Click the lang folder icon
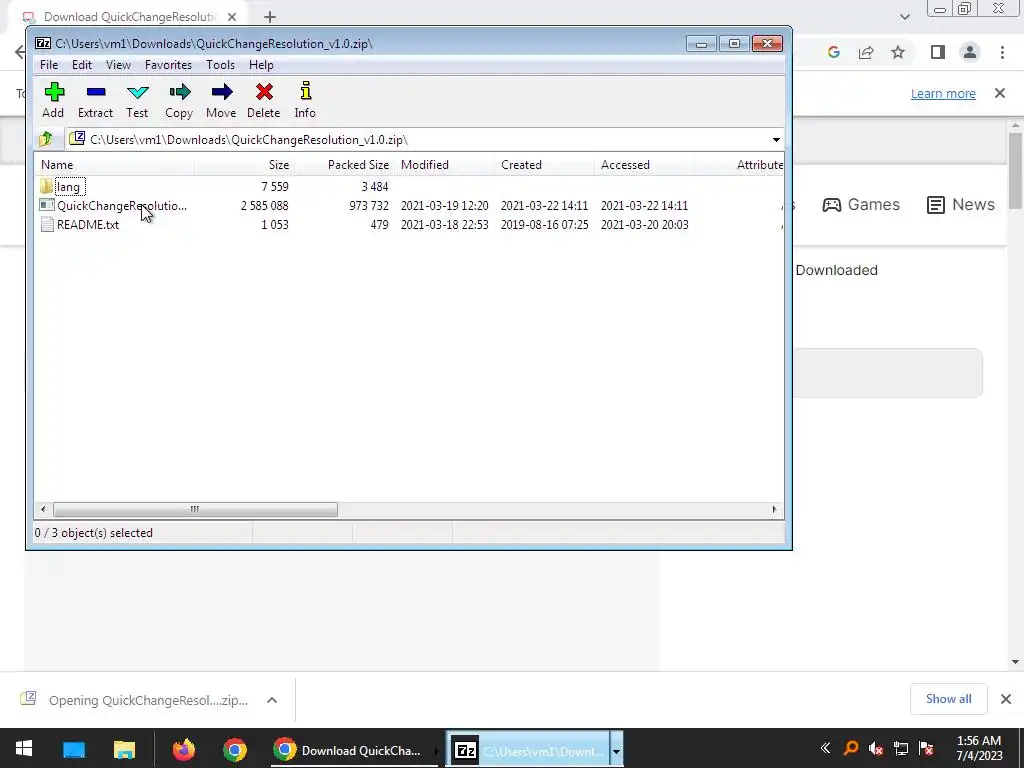Screen dimensions: 1024x768 [46, 187]
